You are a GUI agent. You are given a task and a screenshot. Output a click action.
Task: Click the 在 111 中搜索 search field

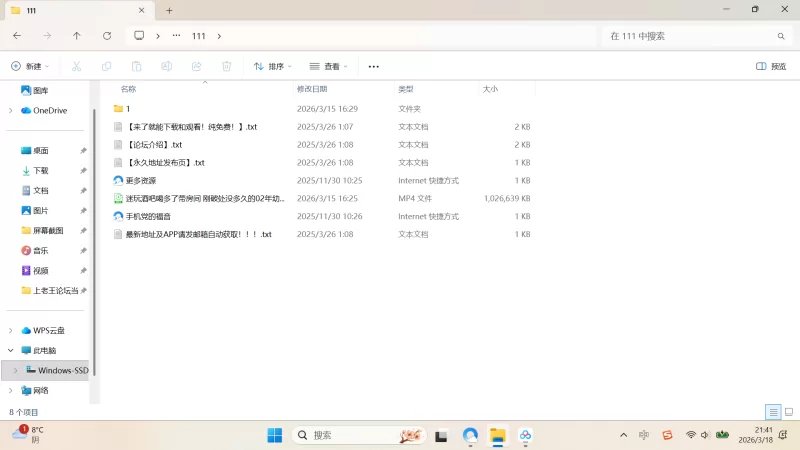(x=690, y=36)
